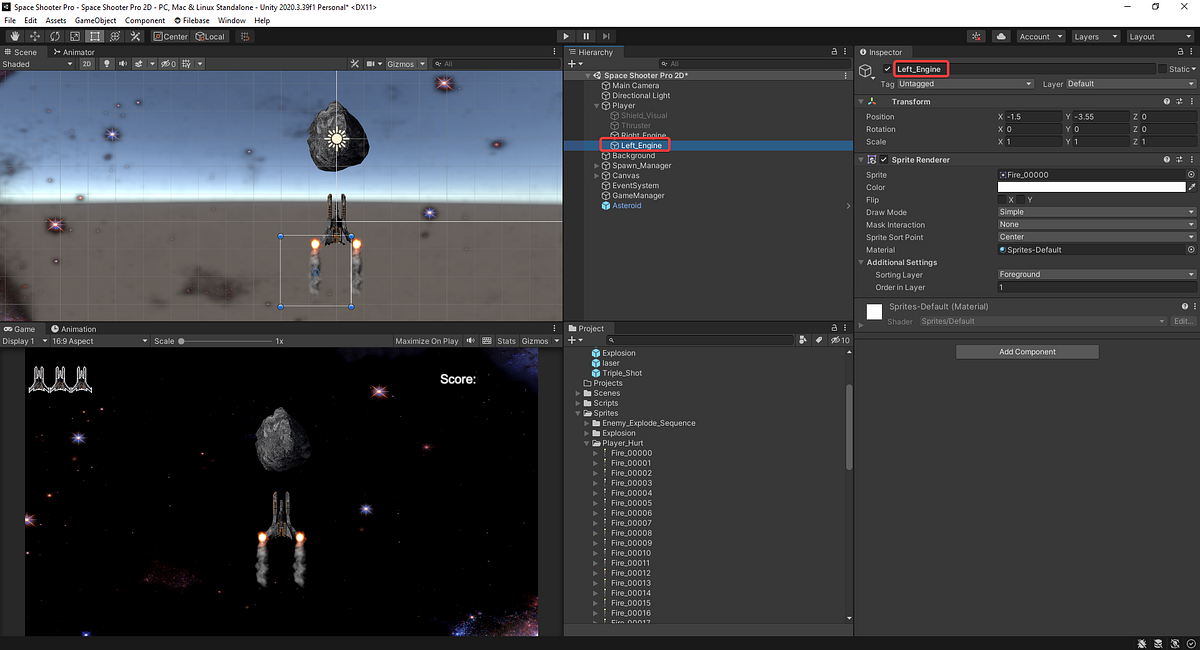This screenshot has width=1200, height=650.
Task: Open the Draw Mode dropdown
Action: [x=1095, y=212]
